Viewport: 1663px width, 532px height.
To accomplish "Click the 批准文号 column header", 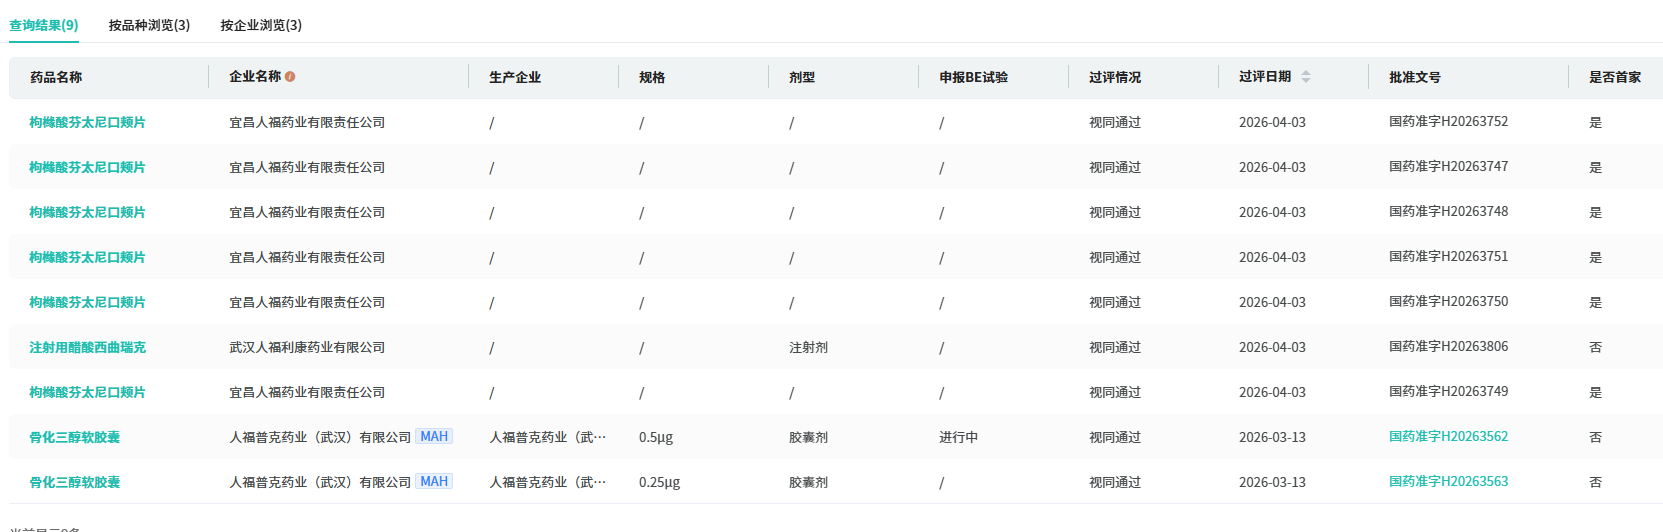I will coord(1415,77).
